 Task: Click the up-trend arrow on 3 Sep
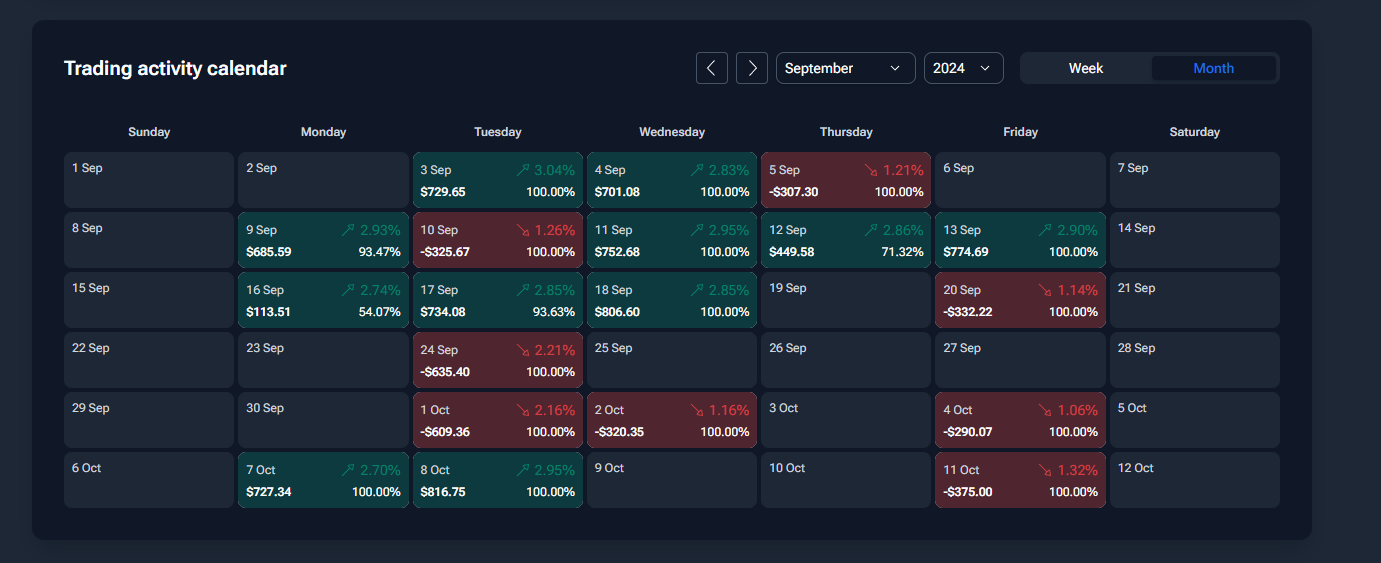(x=523, y=170)
